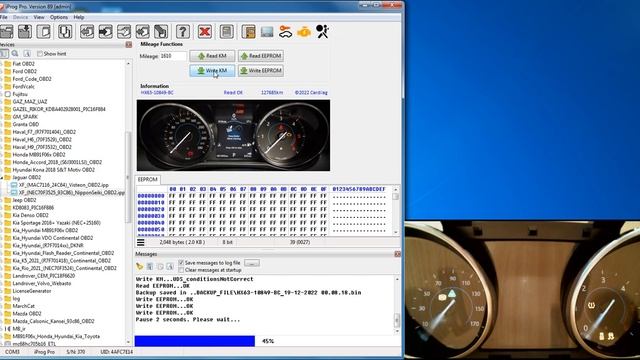Click the Messages log vertical scrollbar

[x=397, y=305]
